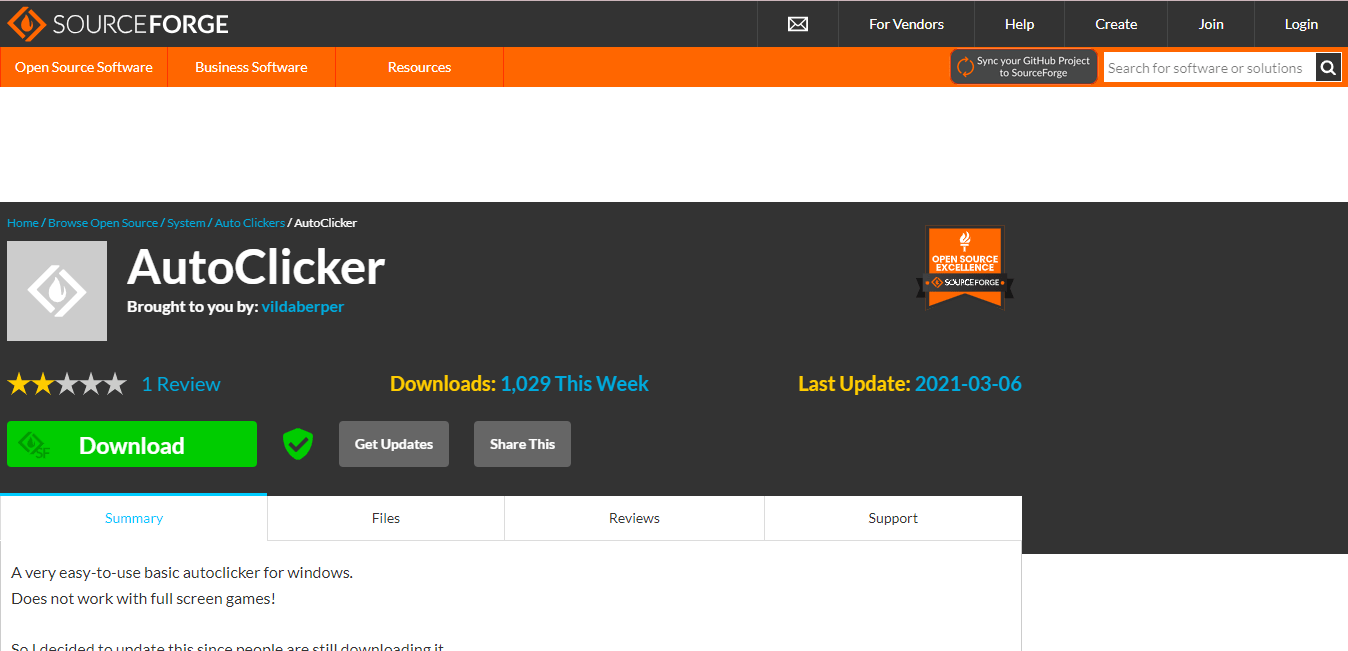Follow the Auto Clickers breadcrumb link
The height and width of the screenshot is (651, 1348).
click(x=249, y=223)
